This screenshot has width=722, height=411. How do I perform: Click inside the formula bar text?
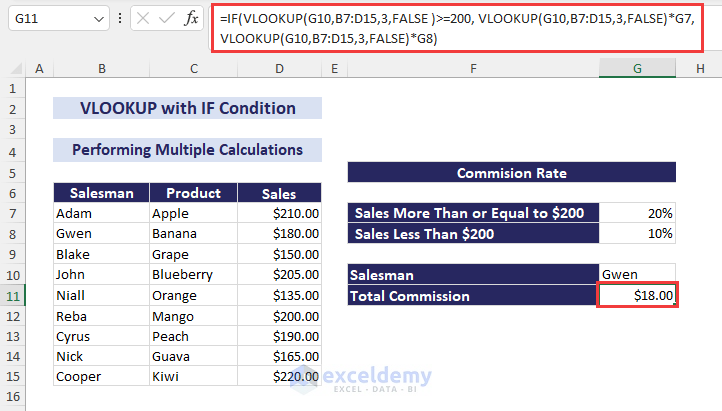tap(450, 28)
